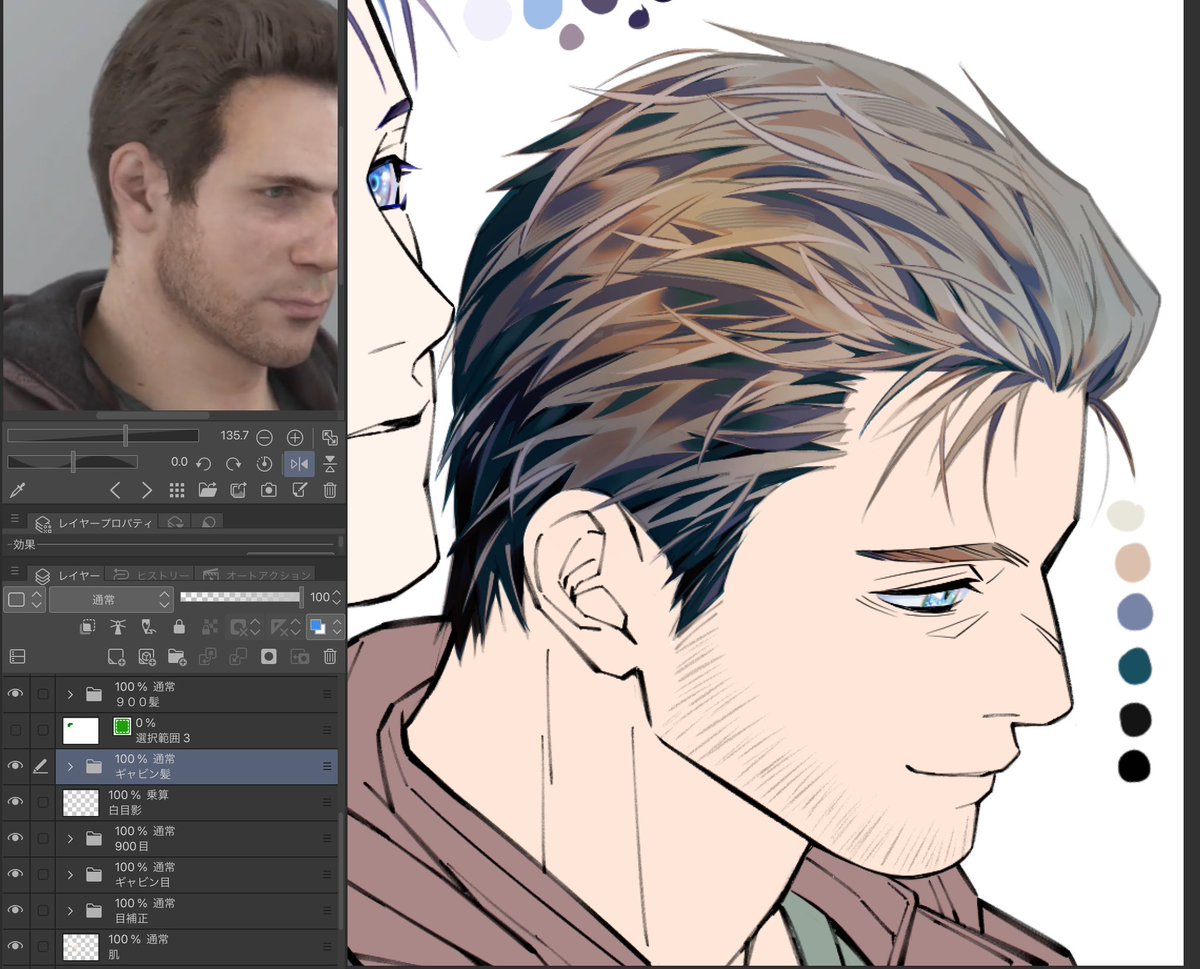Adjust the sub view zoom slider
The height and width of the screenshot is (969, 1200).
tap(103, 436)
